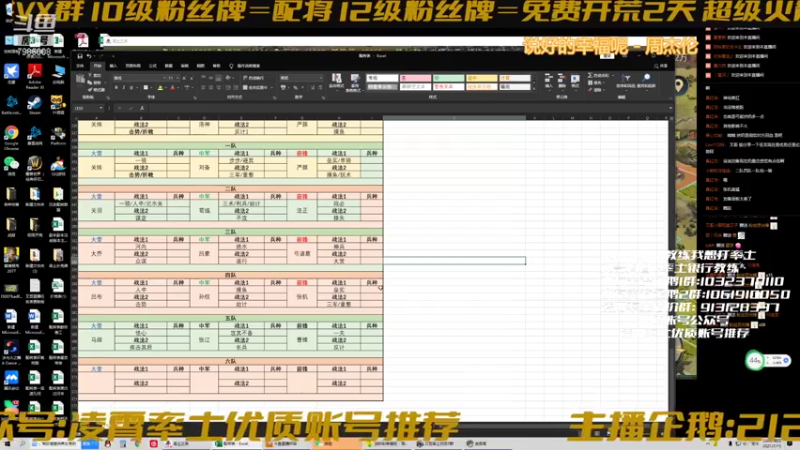The height and width of the screenshot is (450, 800).
Task: Apply the pink Bad cell style
Action: 415,78
